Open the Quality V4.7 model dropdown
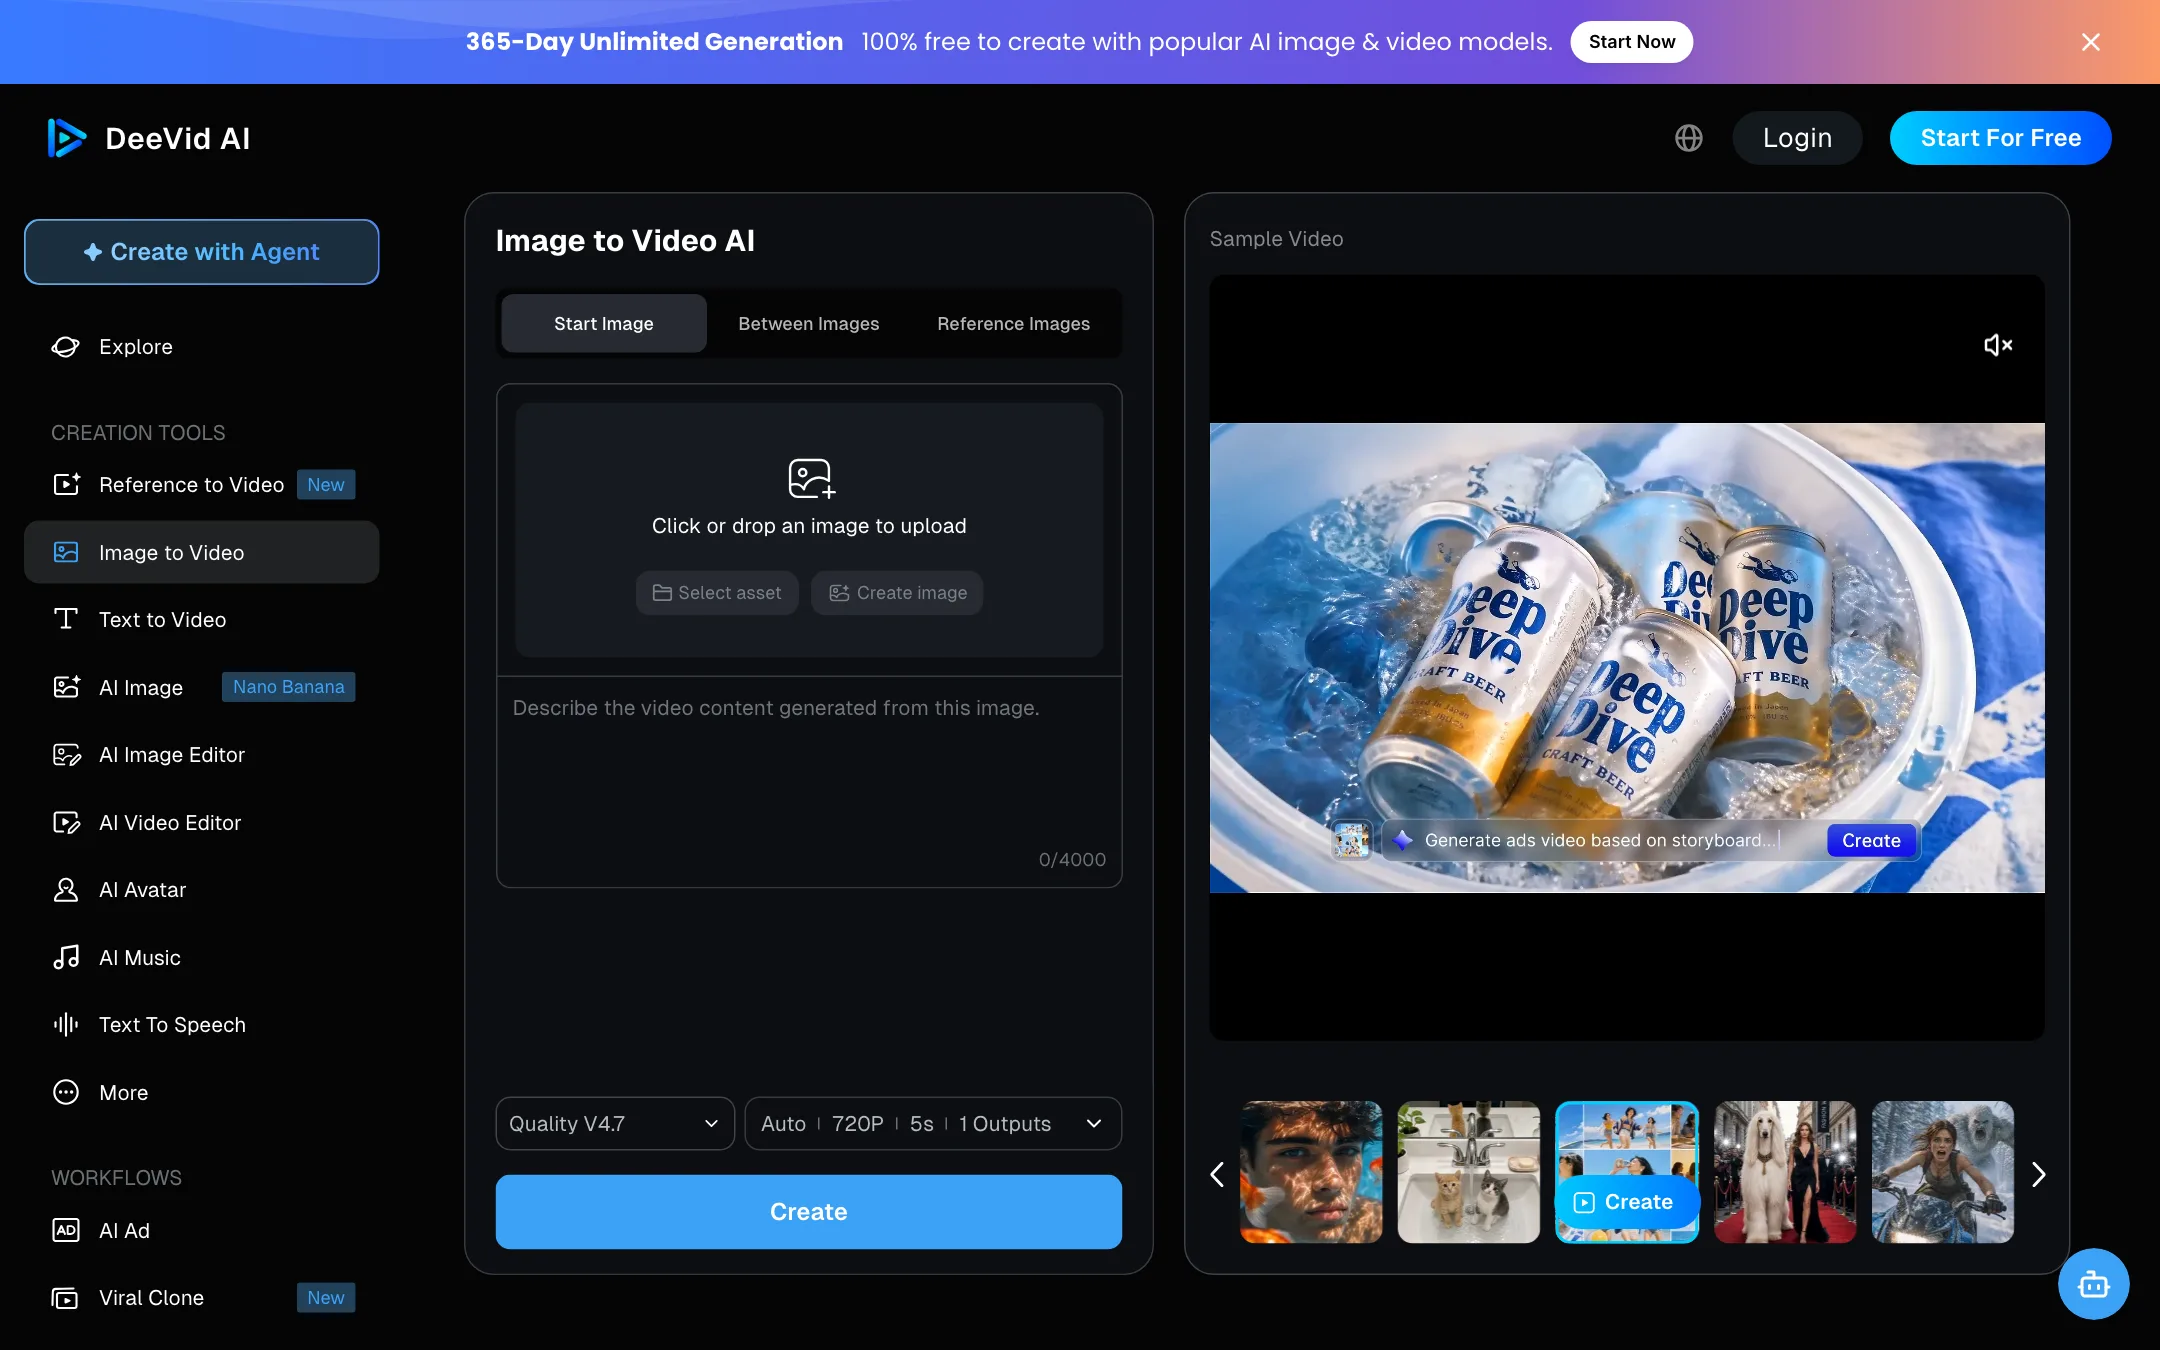The height and width of the screenshot is (1350, 2160). point(615,1124)
